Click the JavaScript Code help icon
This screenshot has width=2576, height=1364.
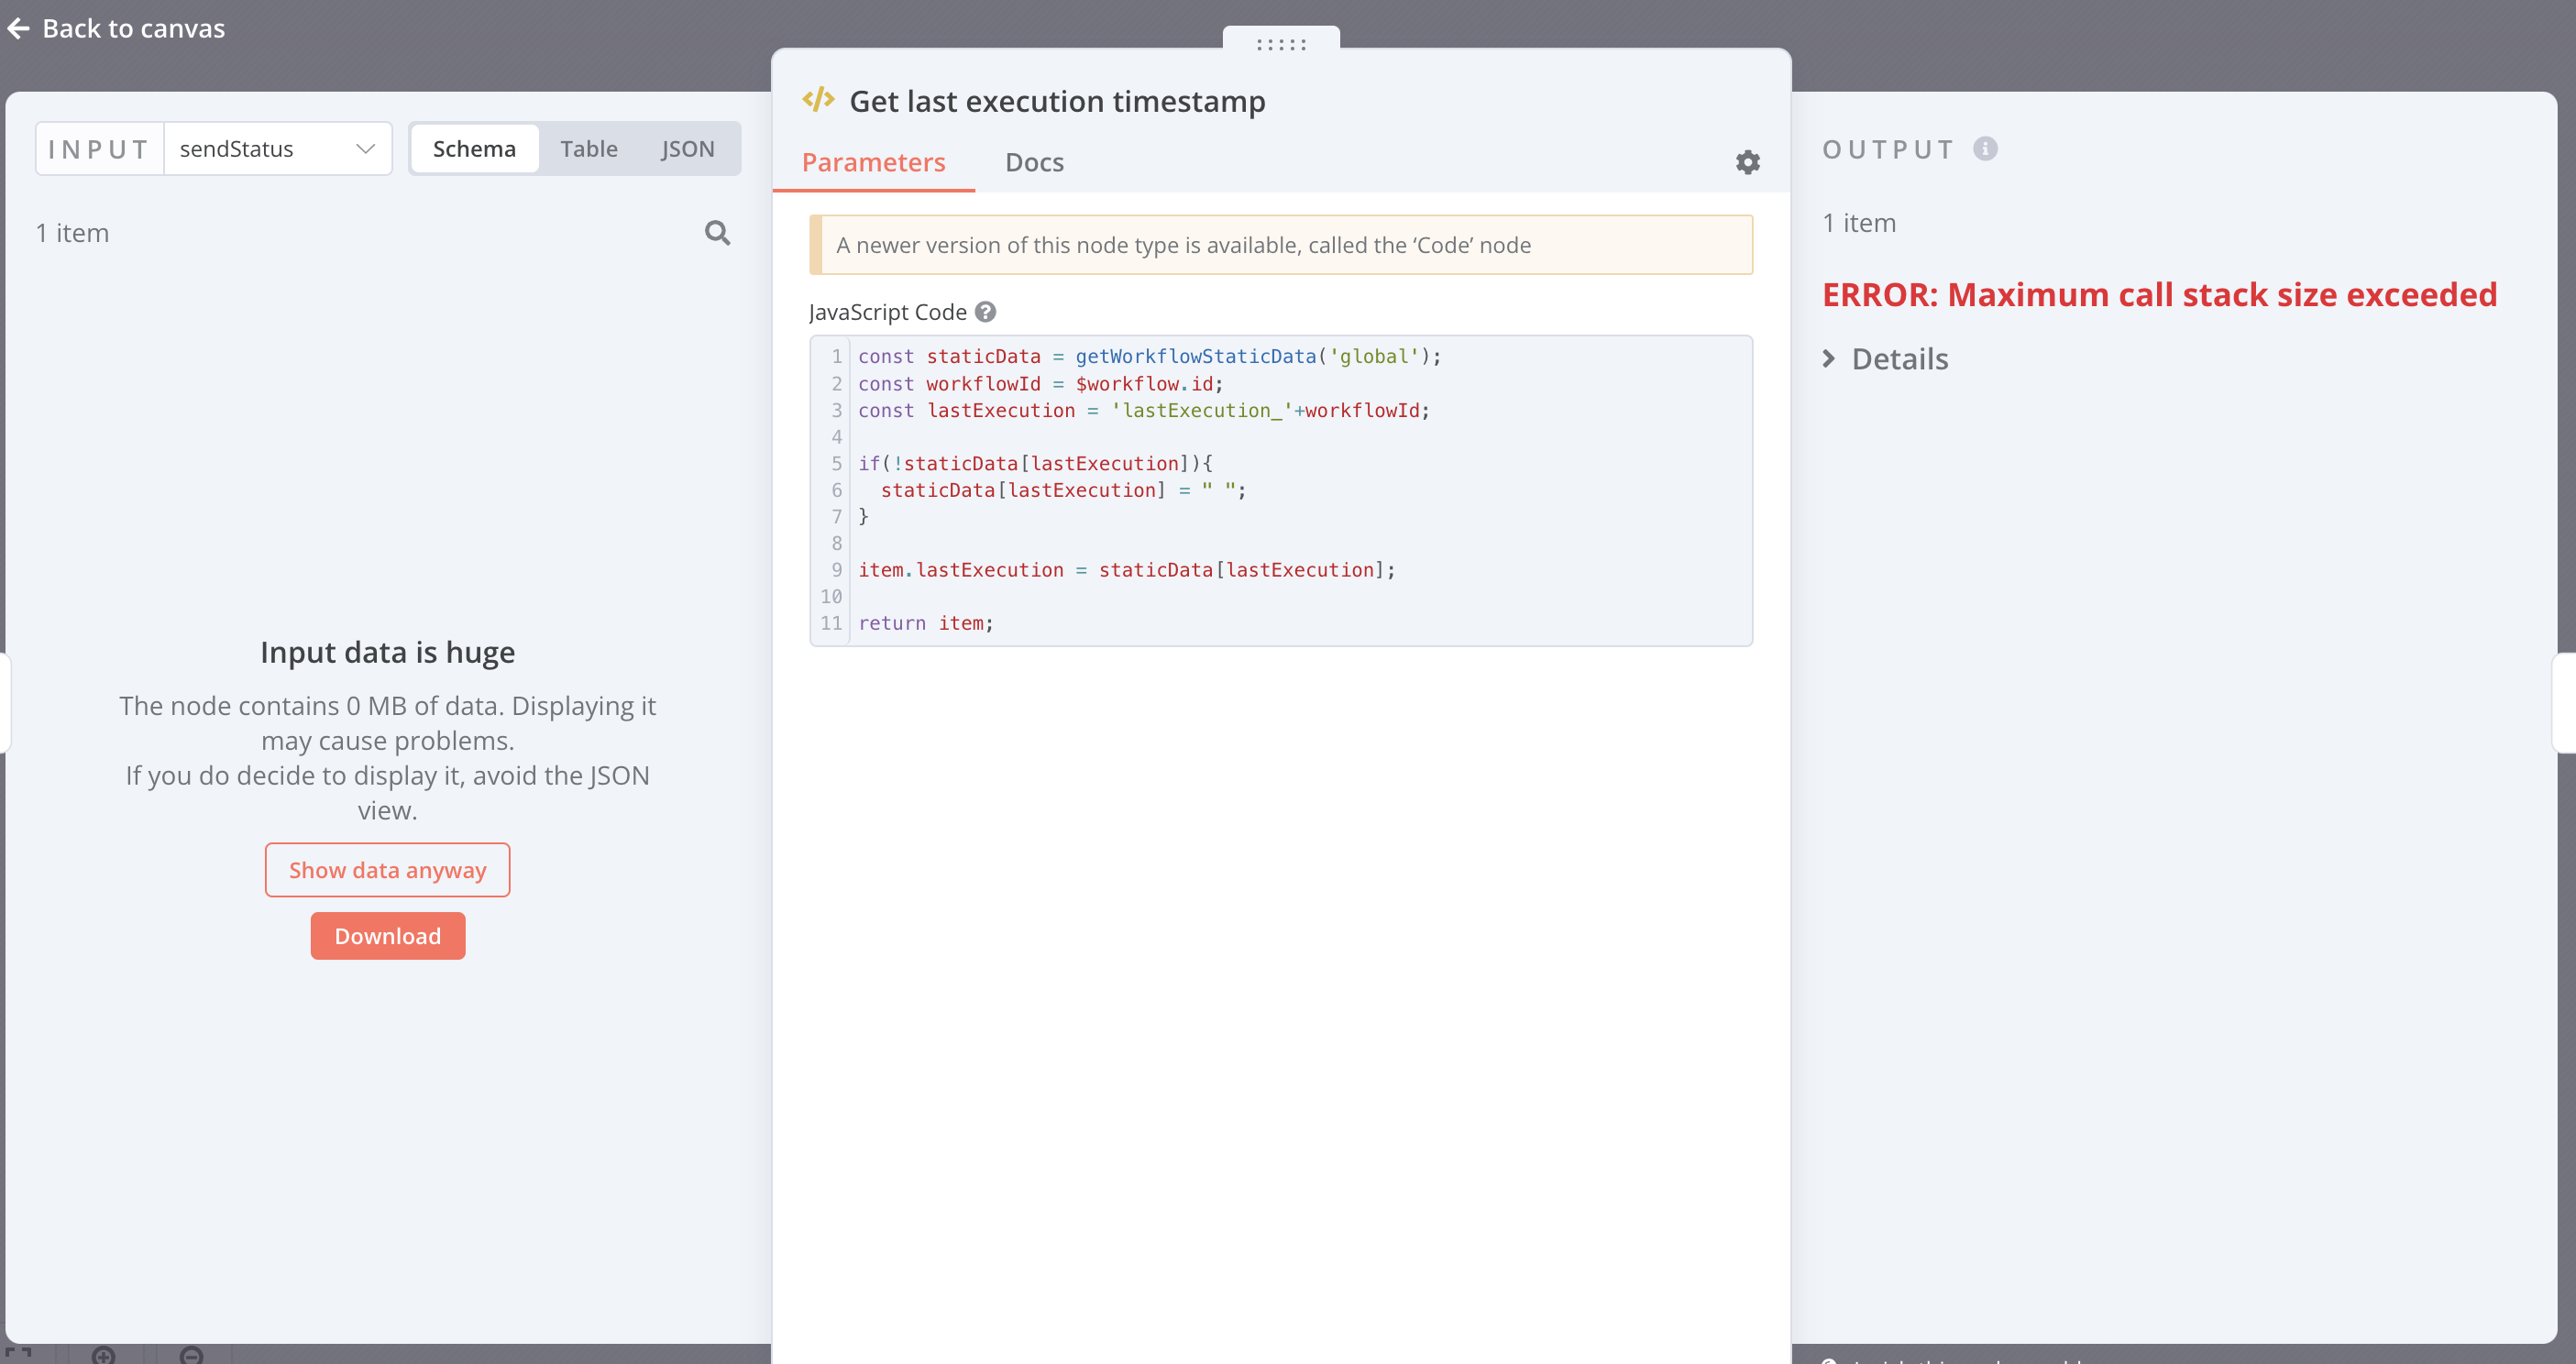(x=985, y=312)
